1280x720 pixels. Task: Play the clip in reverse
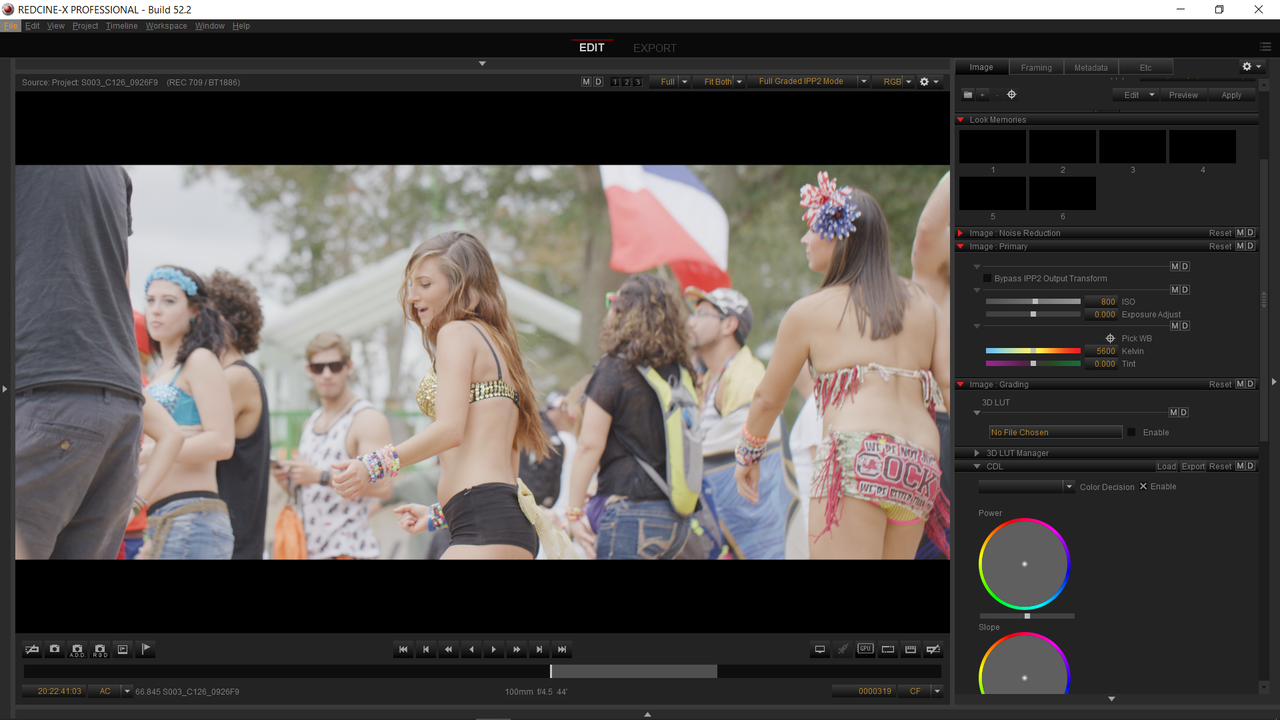pyautogui.click(x=471, y=649)
